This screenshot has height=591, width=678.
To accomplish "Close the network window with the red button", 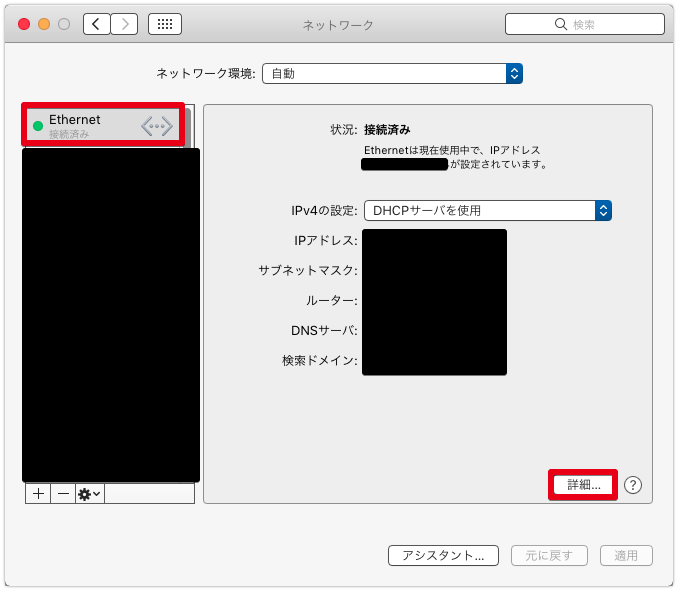I will point(24,24).
